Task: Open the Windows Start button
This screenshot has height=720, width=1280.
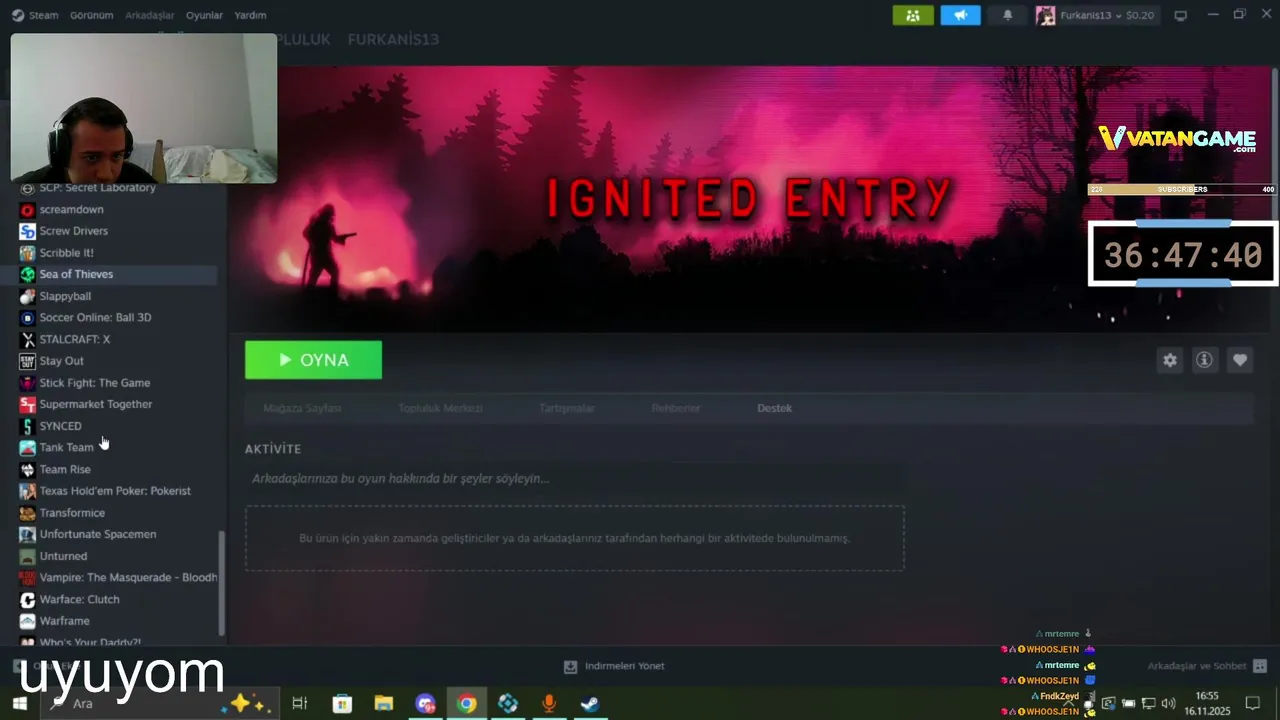Action: 19,704
